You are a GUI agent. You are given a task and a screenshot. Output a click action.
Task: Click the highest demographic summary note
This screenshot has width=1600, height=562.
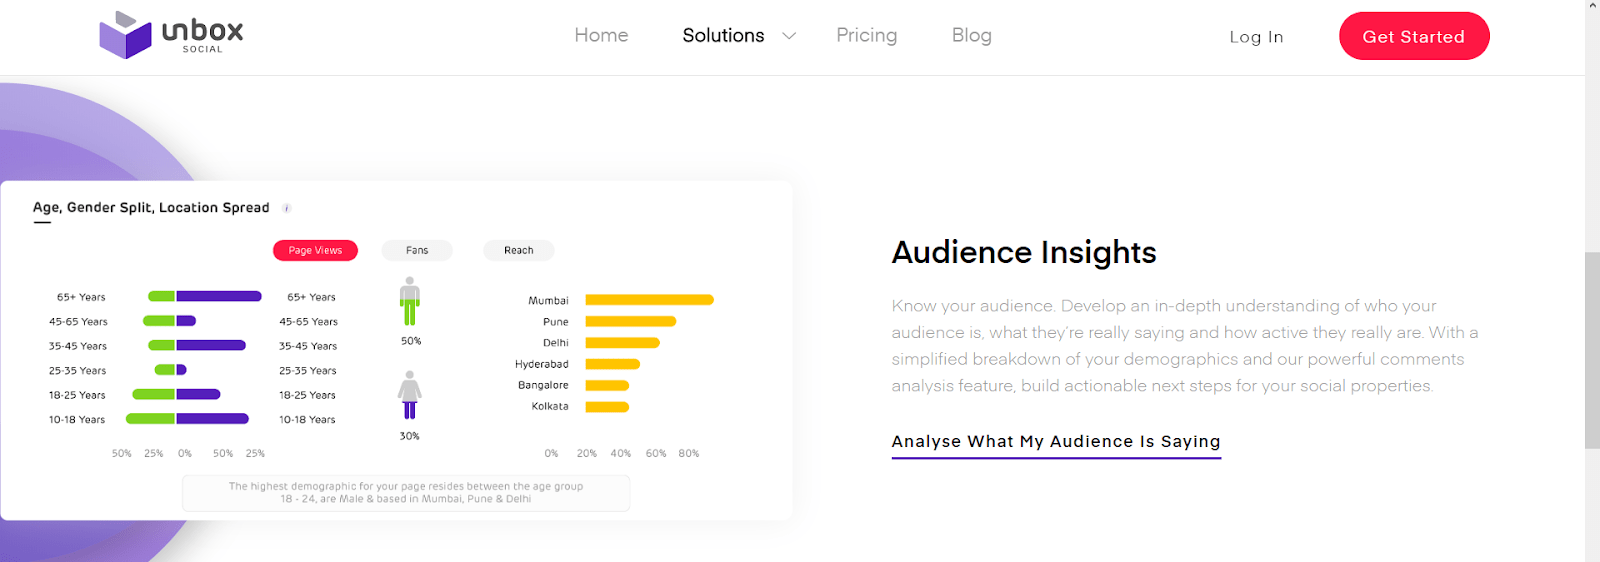406,493
